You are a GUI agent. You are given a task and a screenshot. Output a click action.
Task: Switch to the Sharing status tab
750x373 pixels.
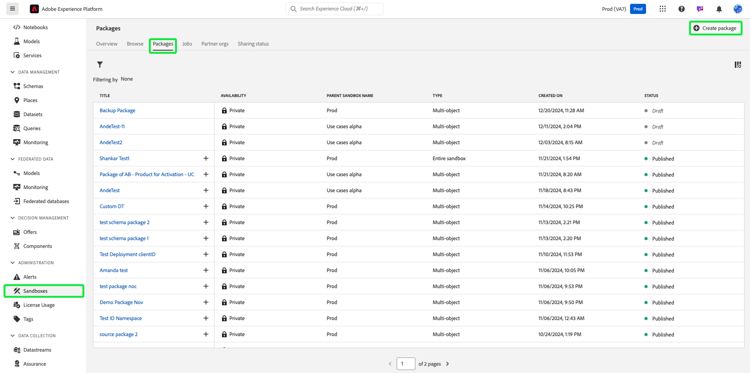tap(253, 44)
